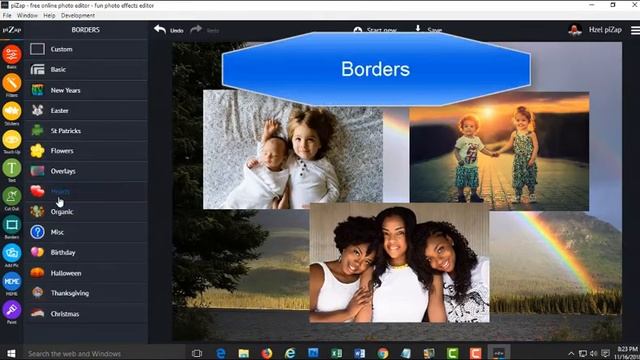Show hidden system tray icons
The width and height of the screenshot is (640, 360).
point(571,353)
